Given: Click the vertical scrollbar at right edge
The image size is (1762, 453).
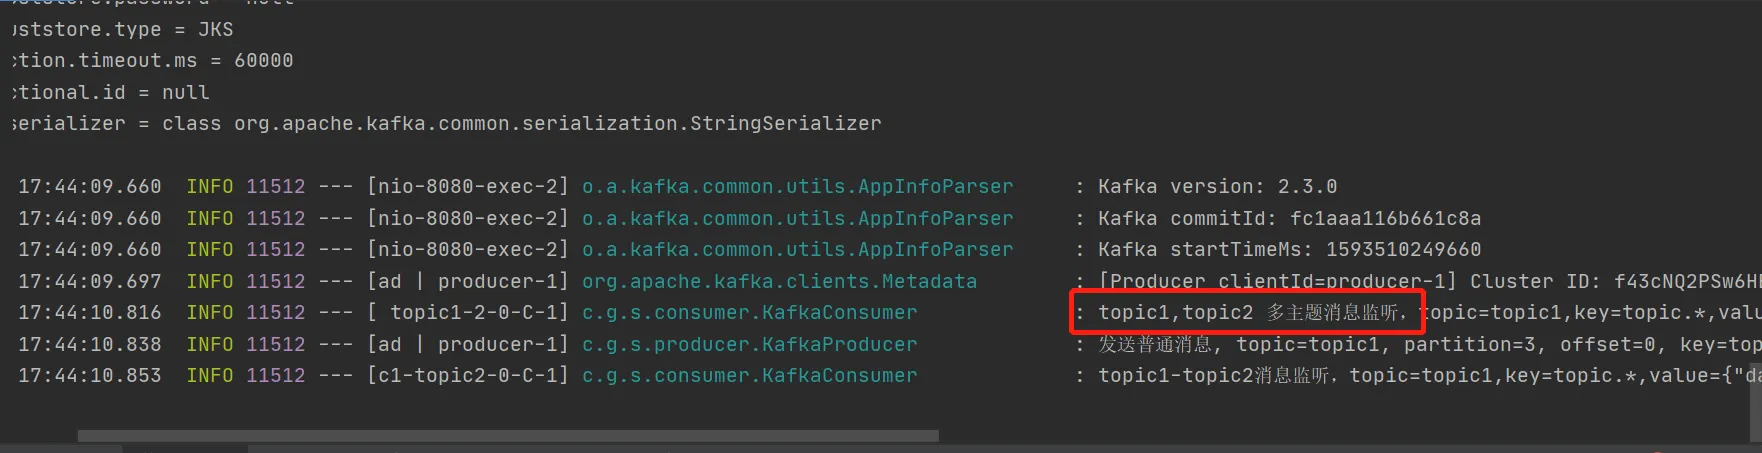Looking at the screenshot, I should (1755, 410).
